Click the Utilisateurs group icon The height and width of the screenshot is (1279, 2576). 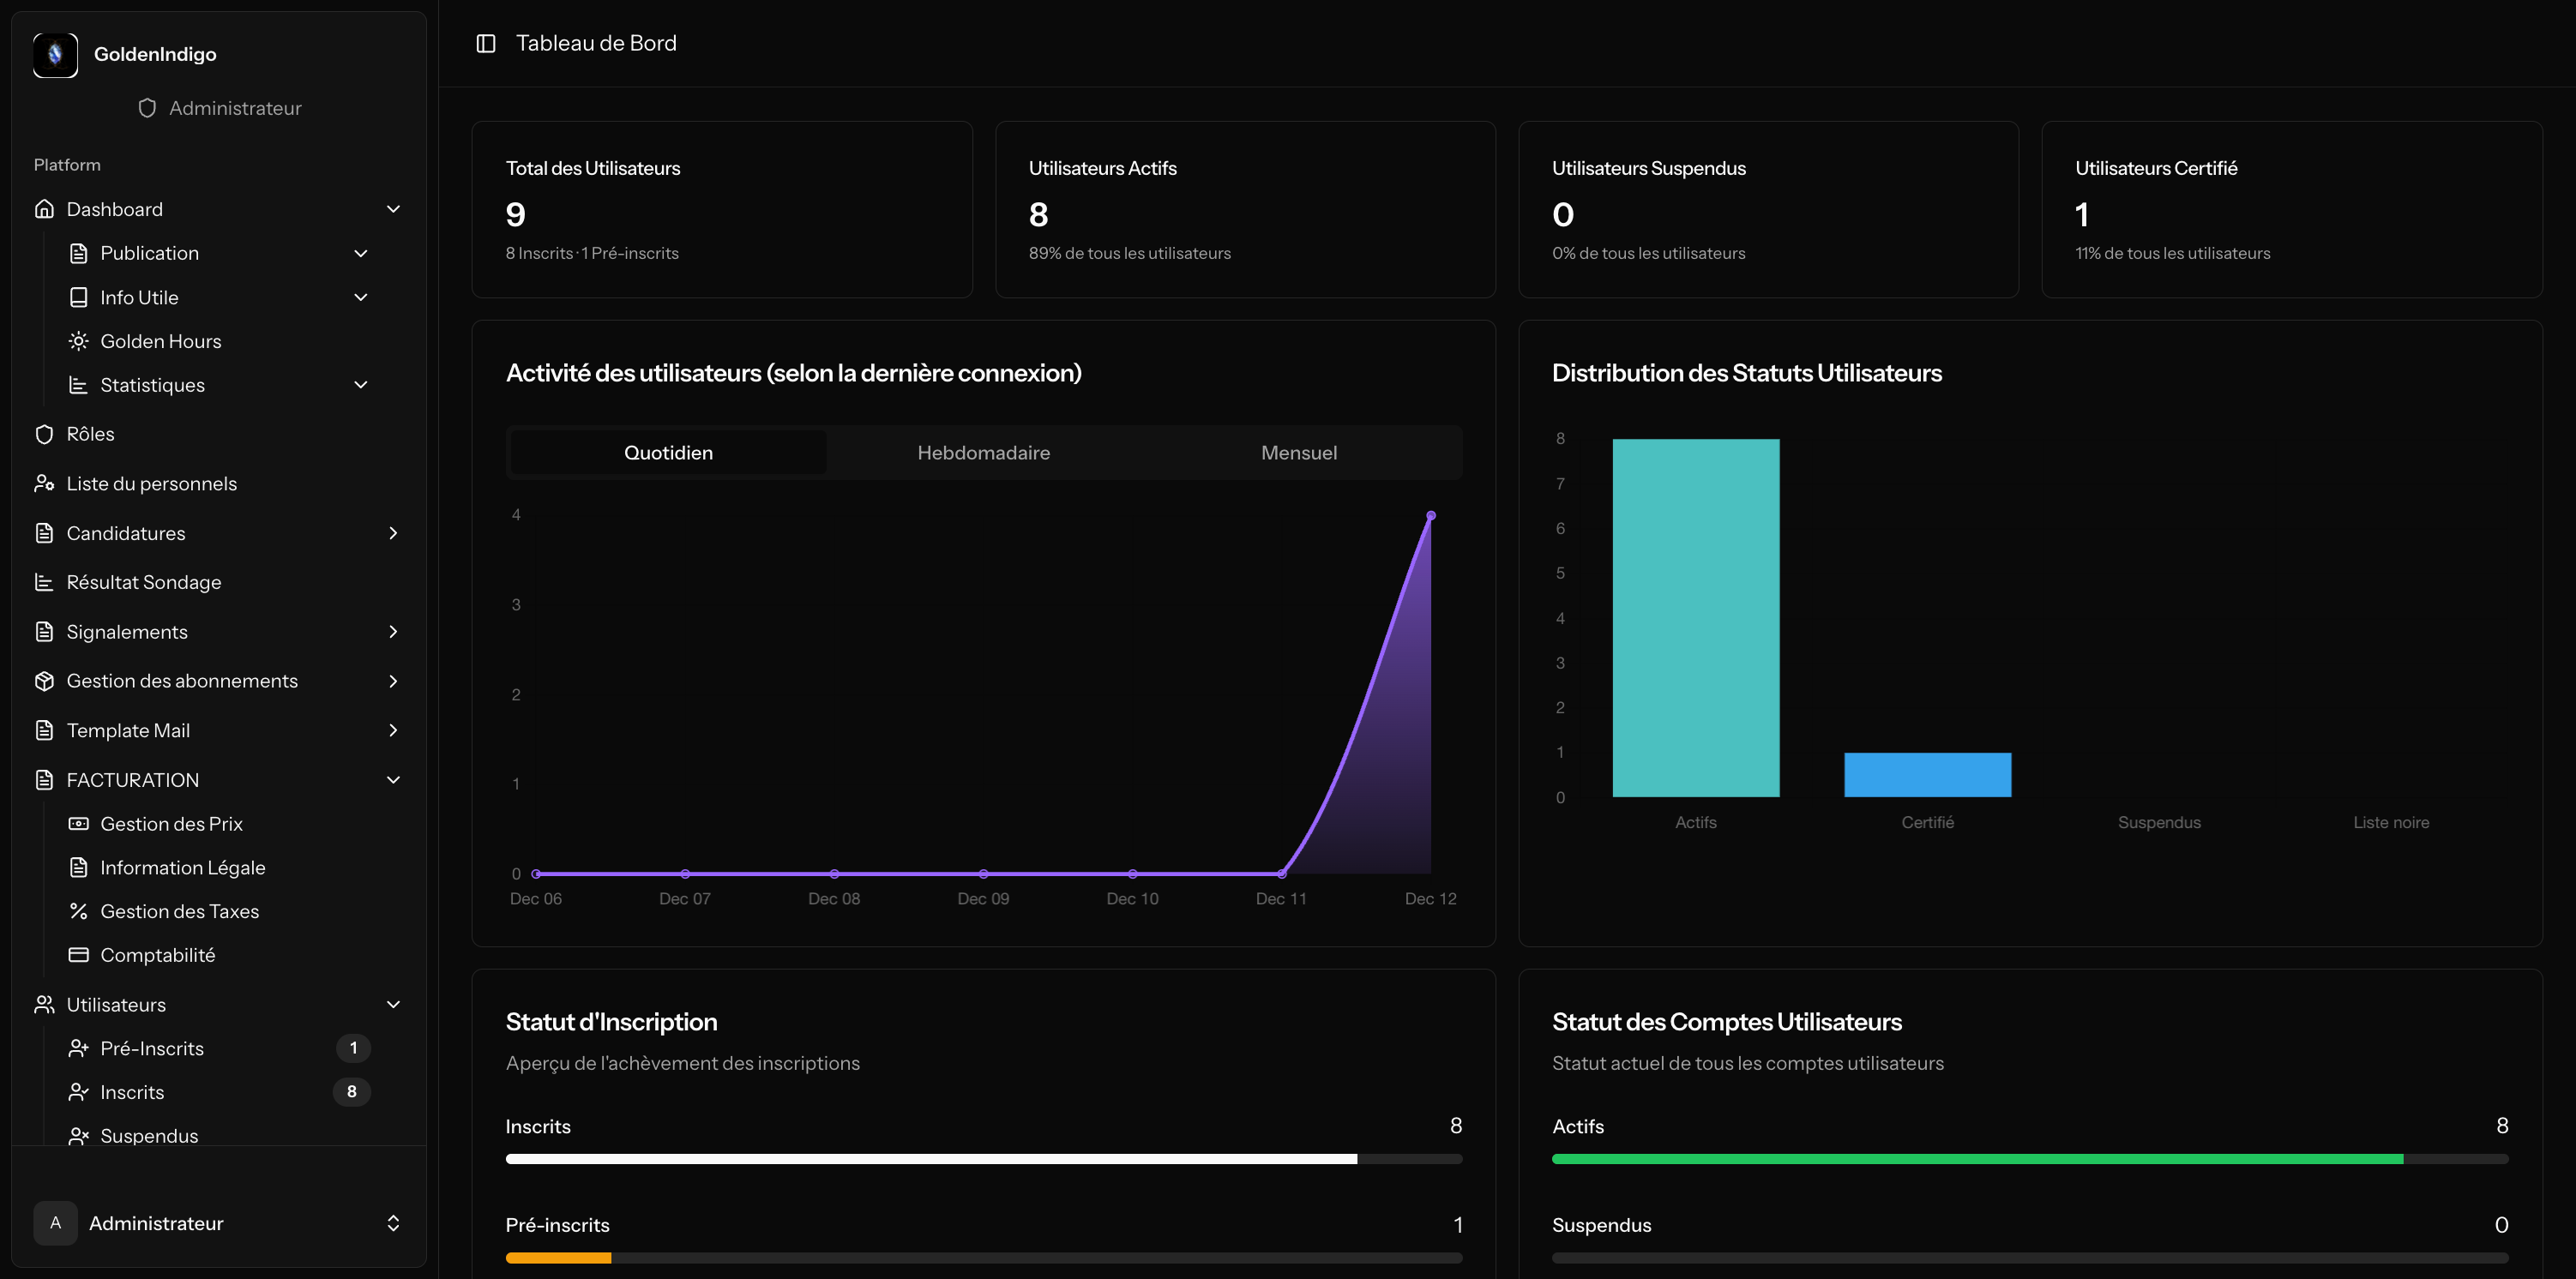(44, 1004)
